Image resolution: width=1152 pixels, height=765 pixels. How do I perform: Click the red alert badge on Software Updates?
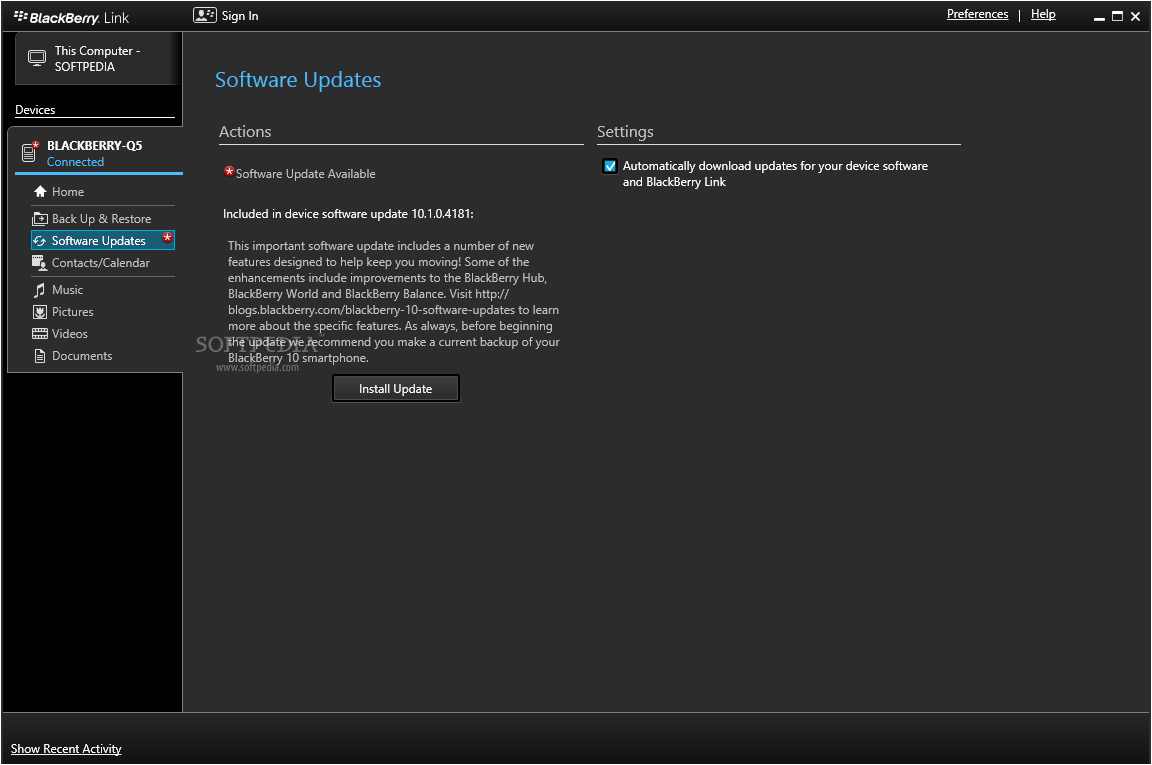point(168,237)
